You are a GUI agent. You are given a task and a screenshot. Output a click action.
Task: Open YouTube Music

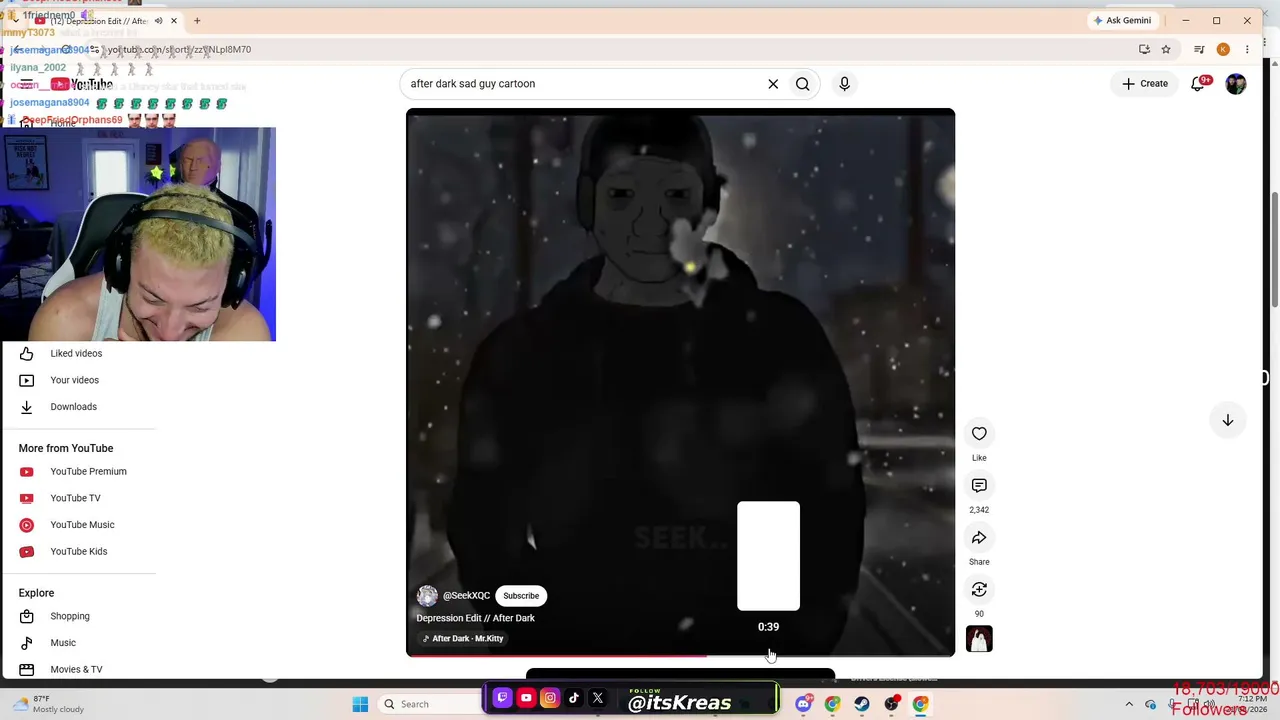(80, 525)
